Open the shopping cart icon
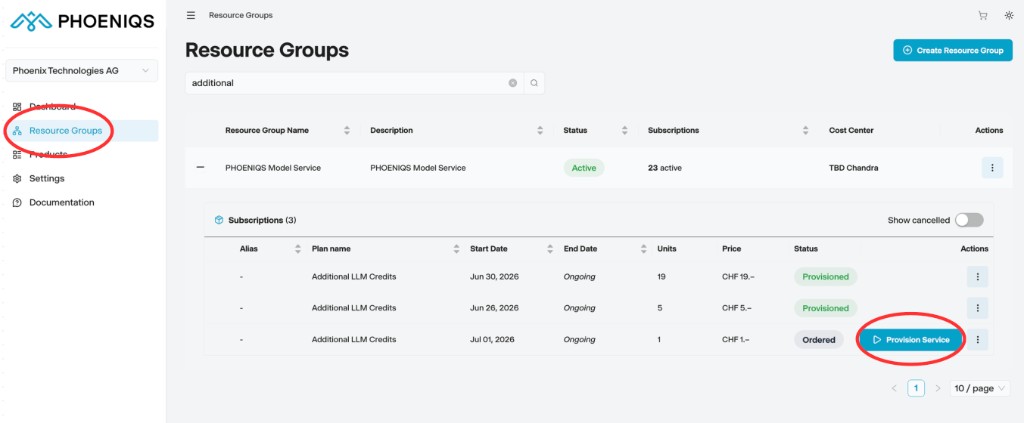Viewport: 1024px width, 423px height. tap(982, 16)
